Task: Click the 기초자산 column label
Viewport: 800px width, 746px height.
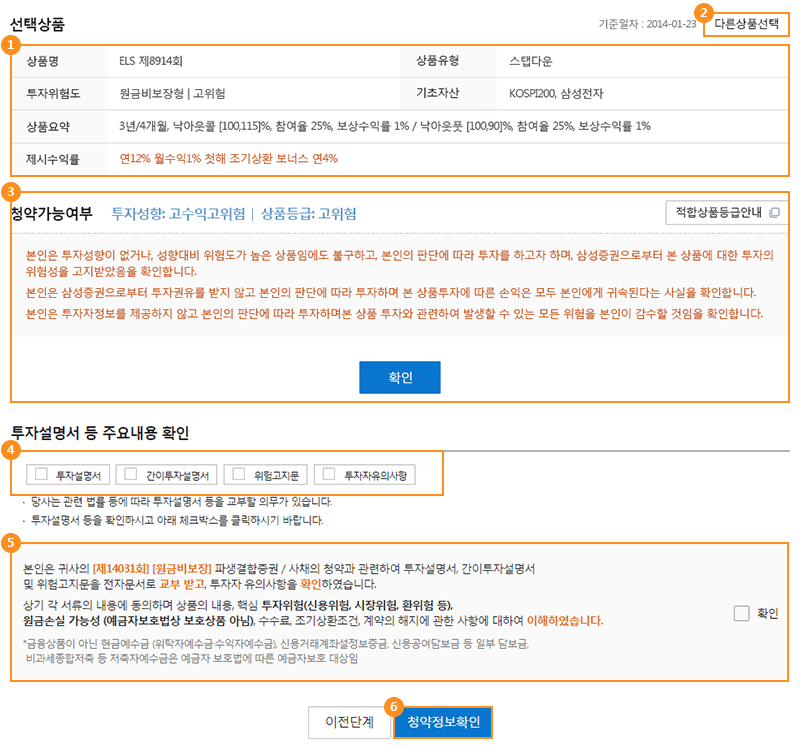Action: coord(437,93)
